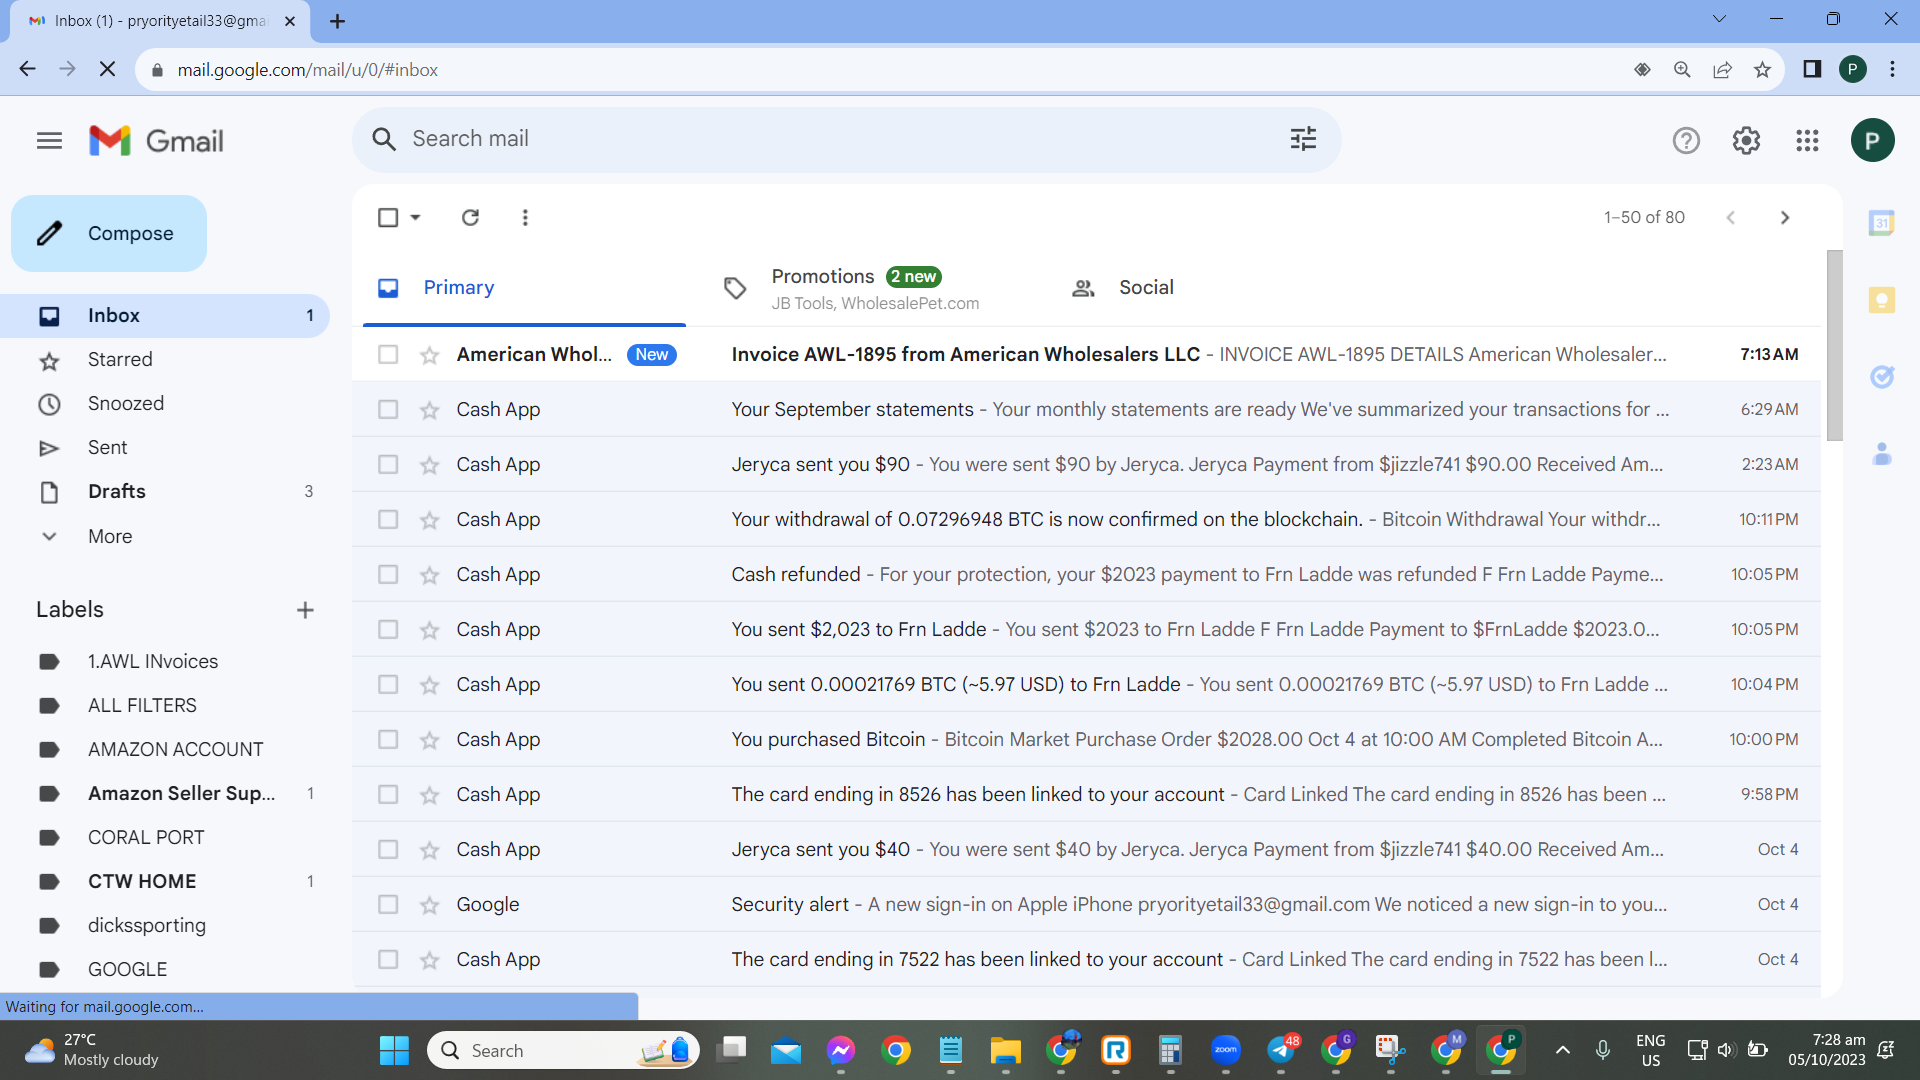The width and height of the screenshot is (1920, 1080).
Task: Star the Google Security alert email
Action: click(x=429, y=905)
